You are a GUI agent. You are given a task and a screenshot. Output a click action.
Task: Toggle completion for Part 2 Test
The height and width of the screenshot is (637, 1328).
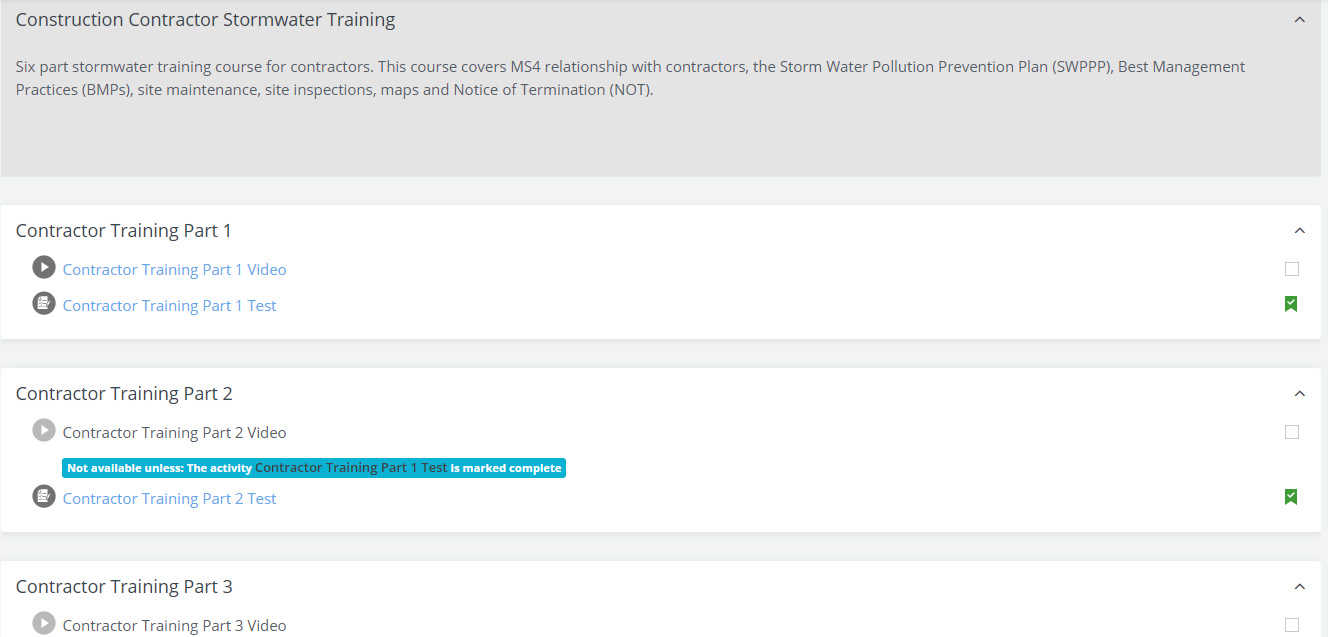[x=1291, y=497]
